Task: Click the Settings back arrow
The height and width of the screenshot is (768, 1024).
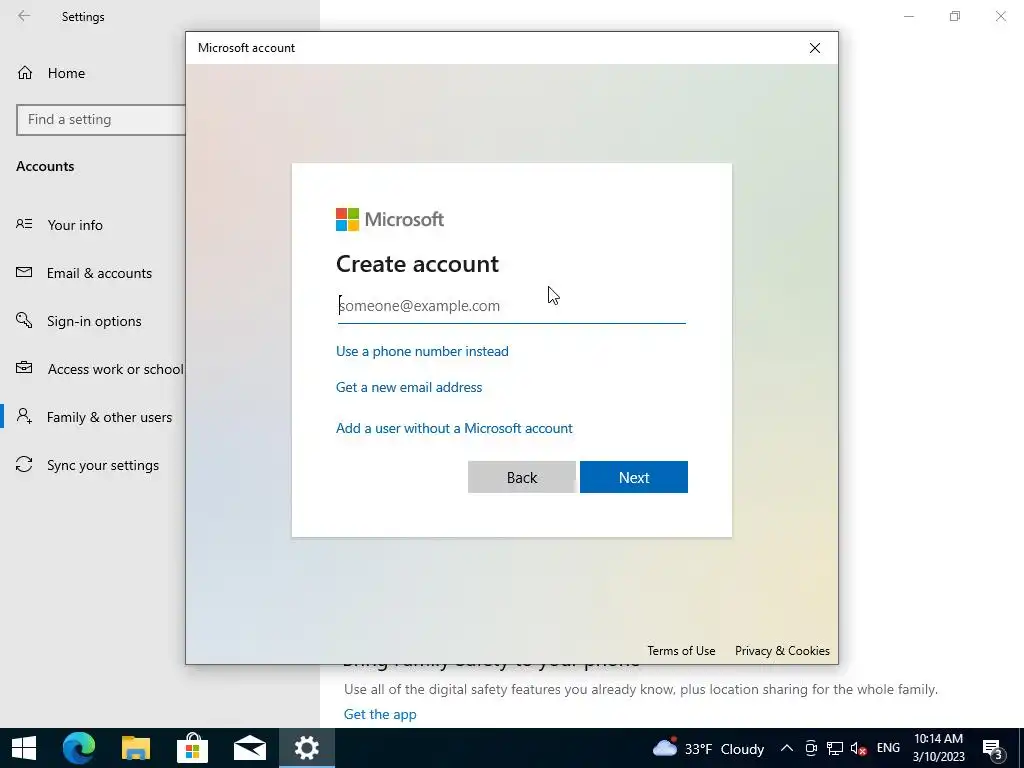Action: tap(24, 16)
